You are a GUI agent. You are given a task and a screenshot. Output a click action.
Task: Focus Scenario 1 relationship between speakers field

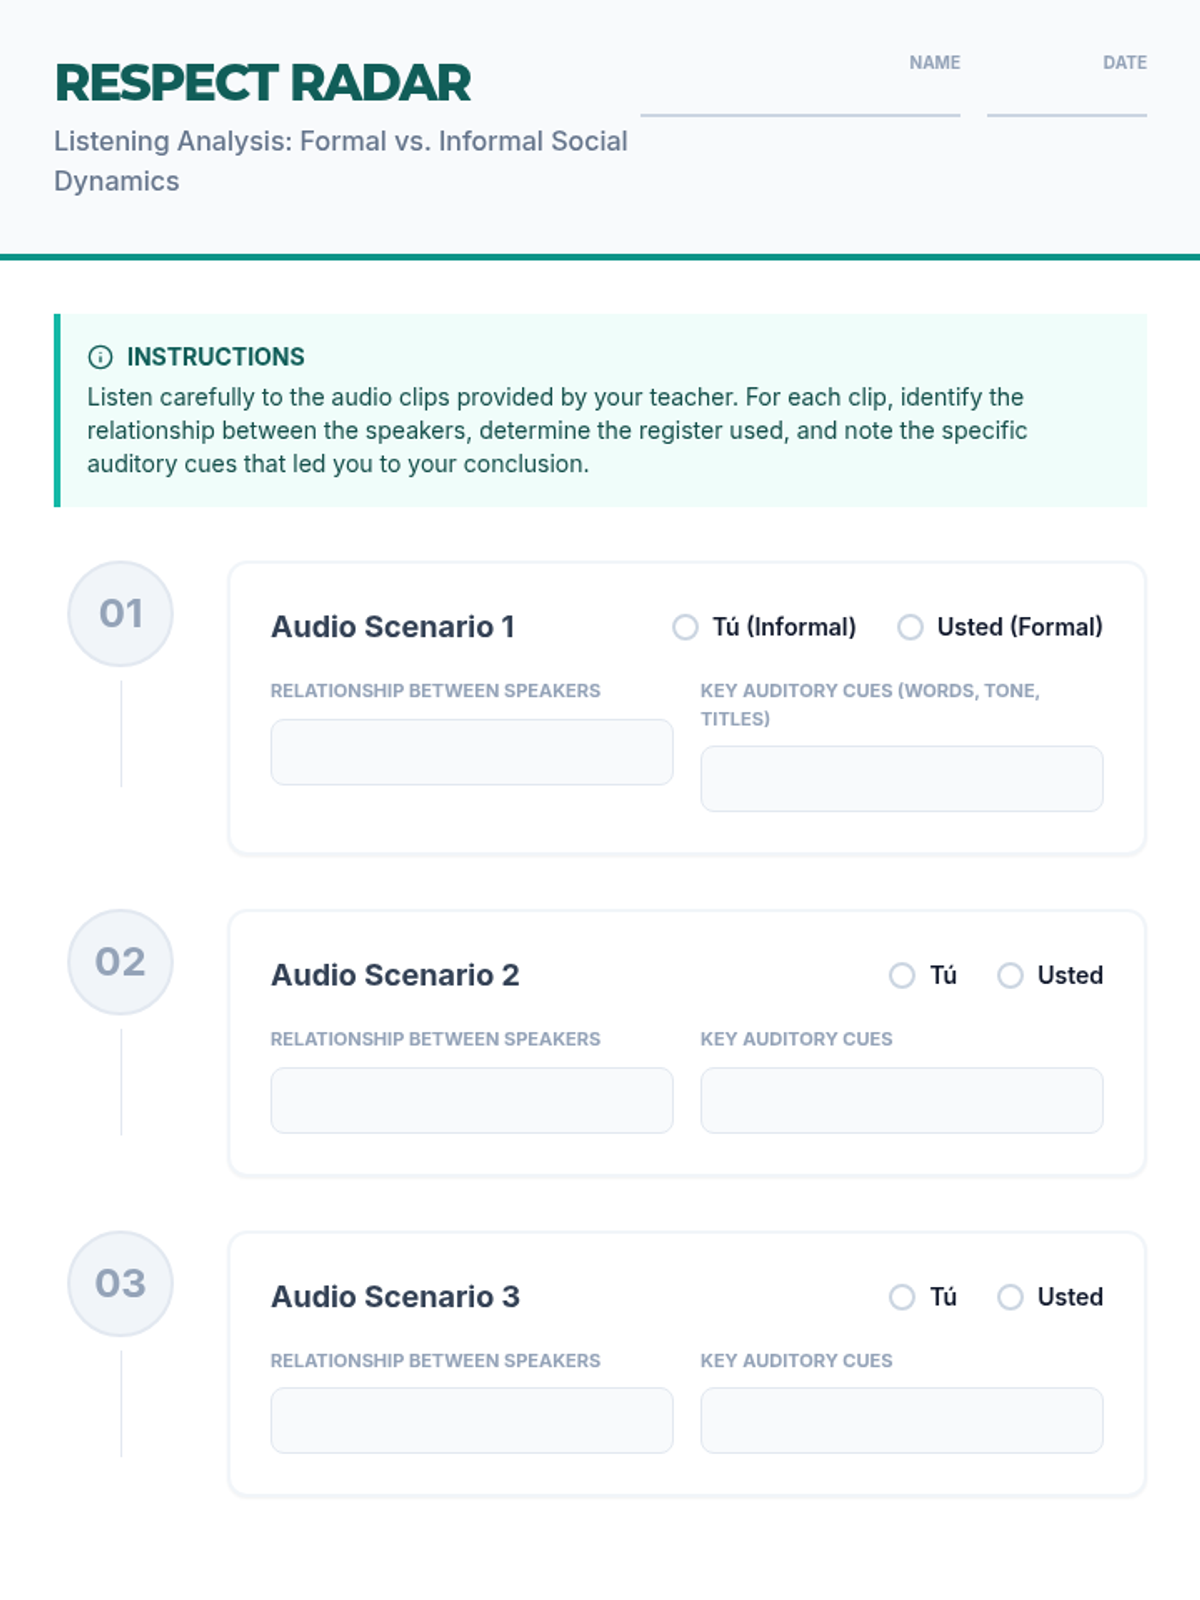471,752
